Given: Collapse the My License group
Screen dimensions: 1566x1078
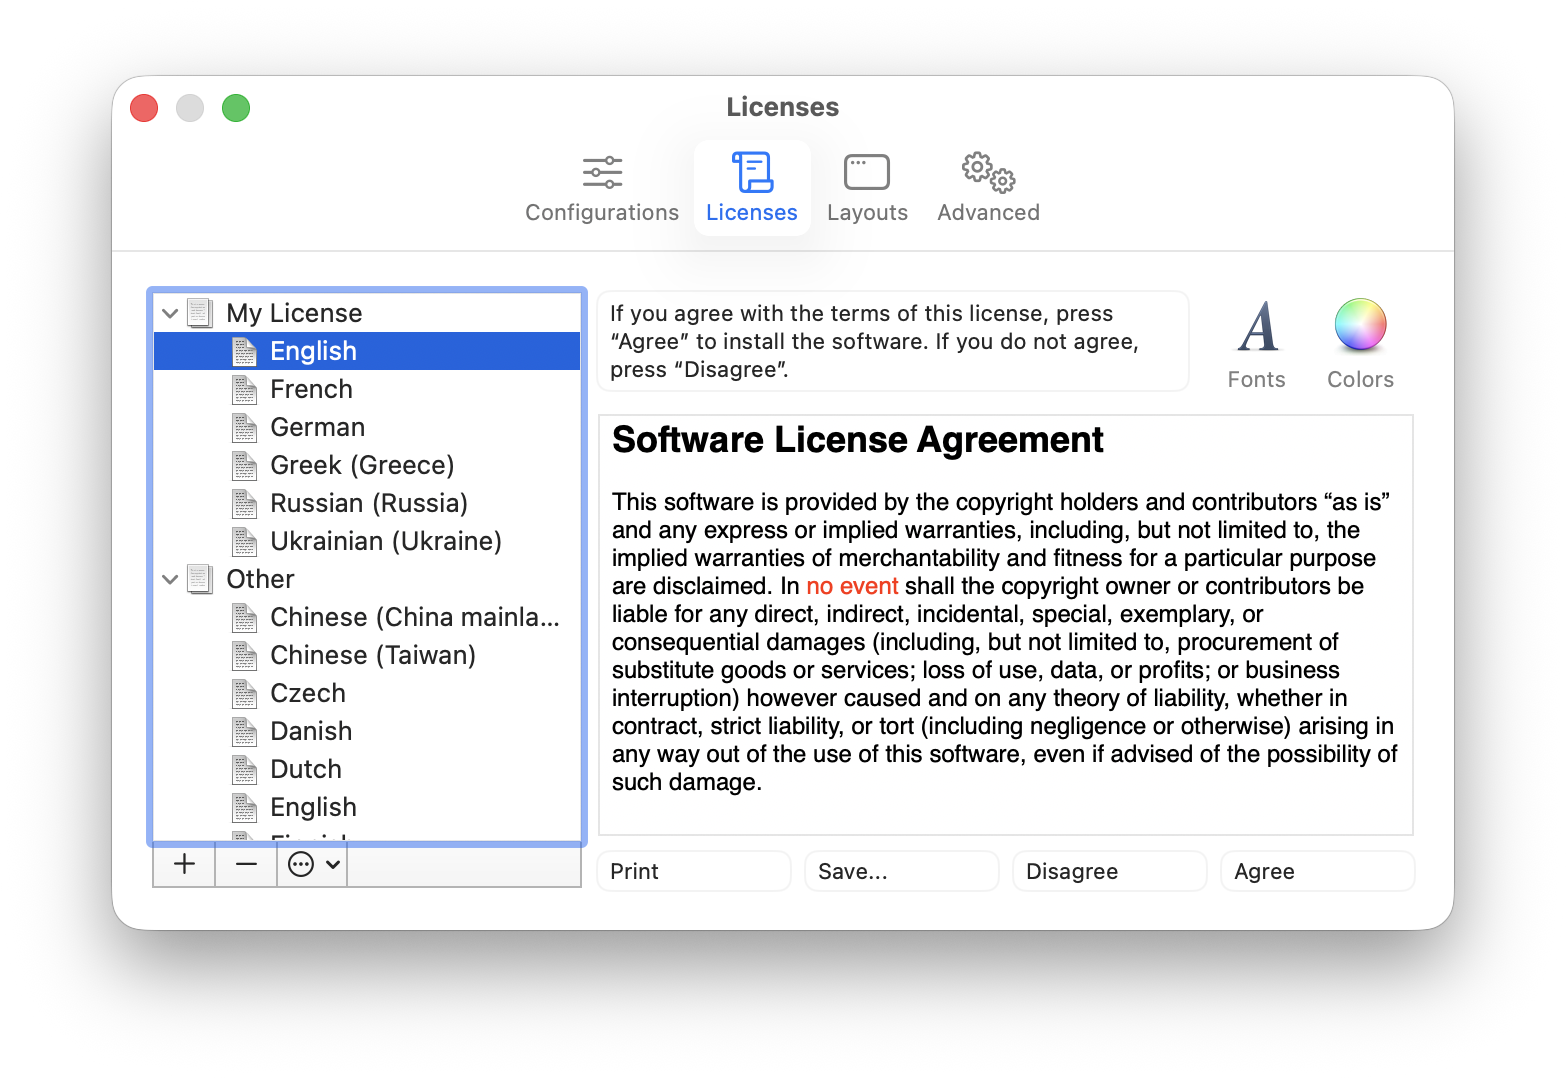Looking at the screenshot, I should tap(169, 313).
